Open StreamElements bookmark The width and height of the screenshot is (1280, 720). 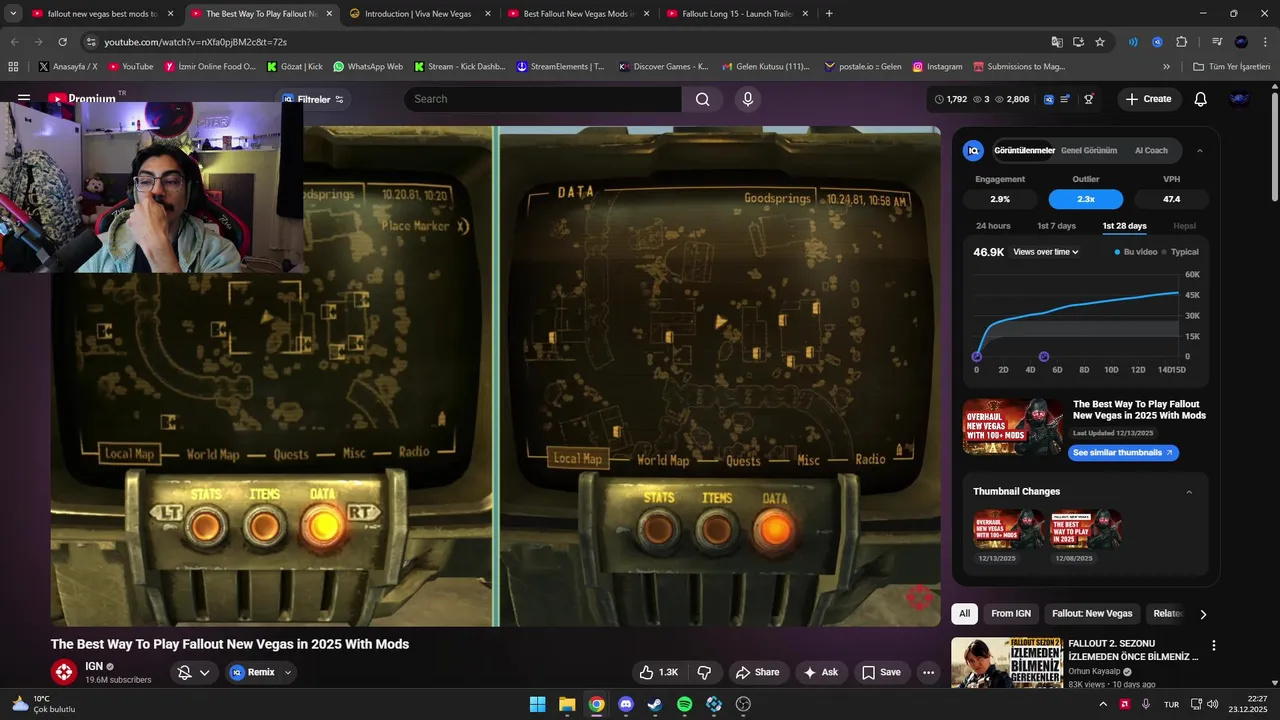560,67
